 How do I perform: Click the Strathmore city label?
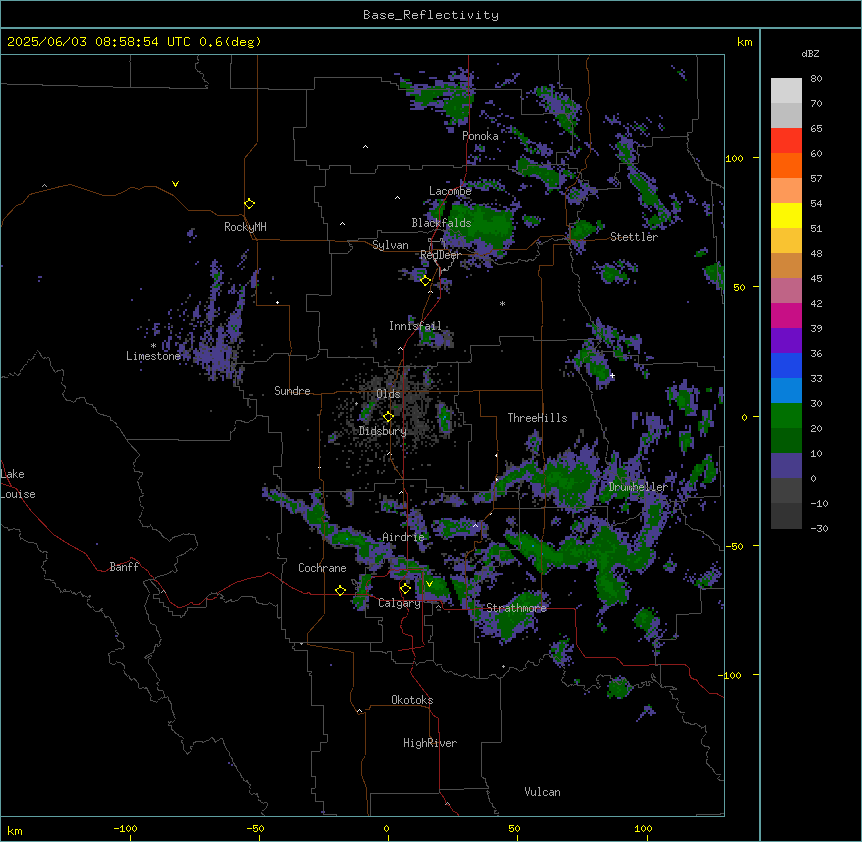[516, 608]
